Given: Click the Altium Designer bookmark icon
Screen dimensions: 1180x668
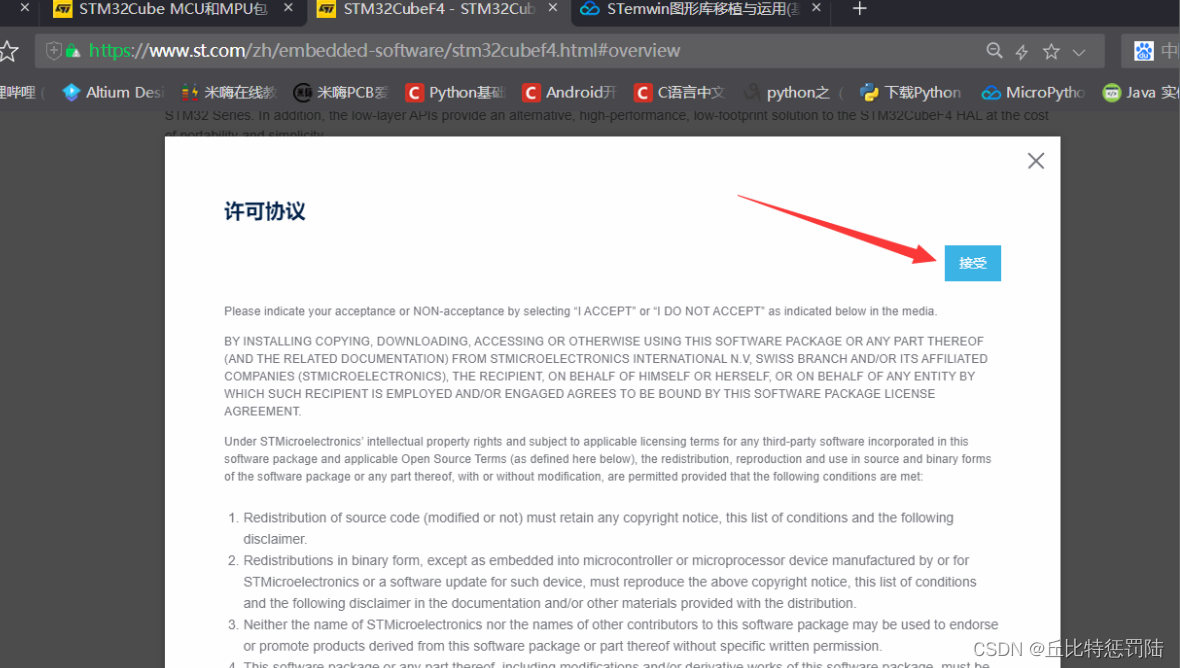Looking at the screenshot, I should [x=71, y=93].
